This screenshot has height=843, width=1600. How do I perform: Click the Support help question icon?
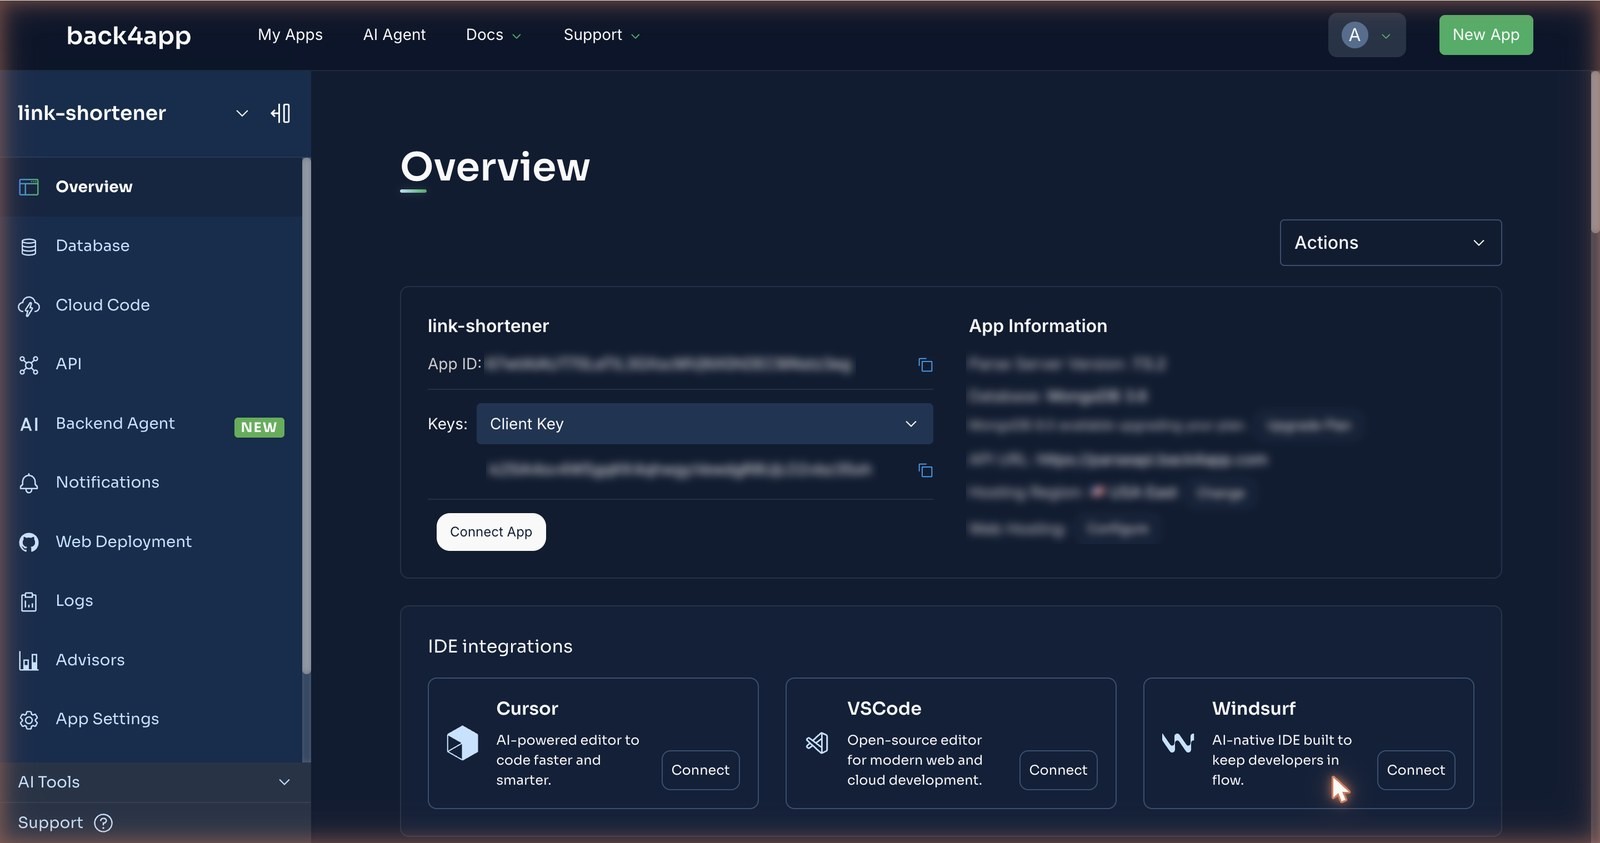(x=103, y=823)
